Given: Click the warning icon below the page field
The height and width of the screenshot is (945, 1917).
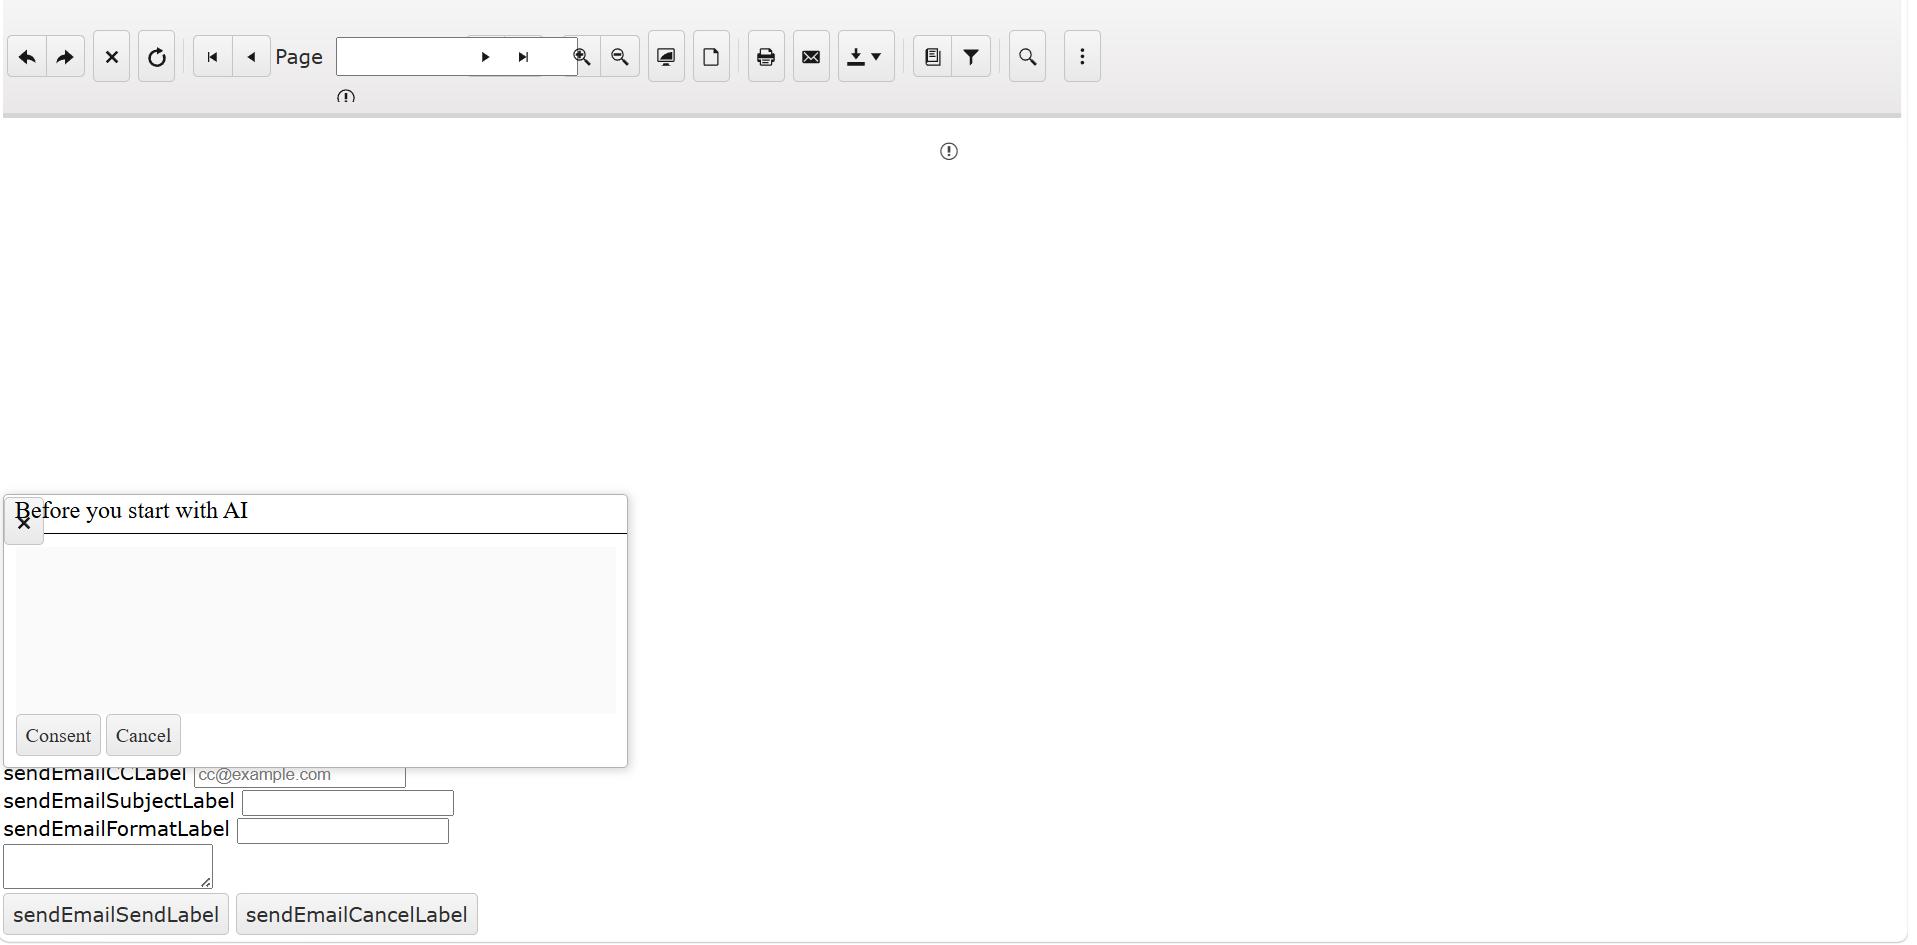Looking at the screenshot, I should click(x=346, y=97).
